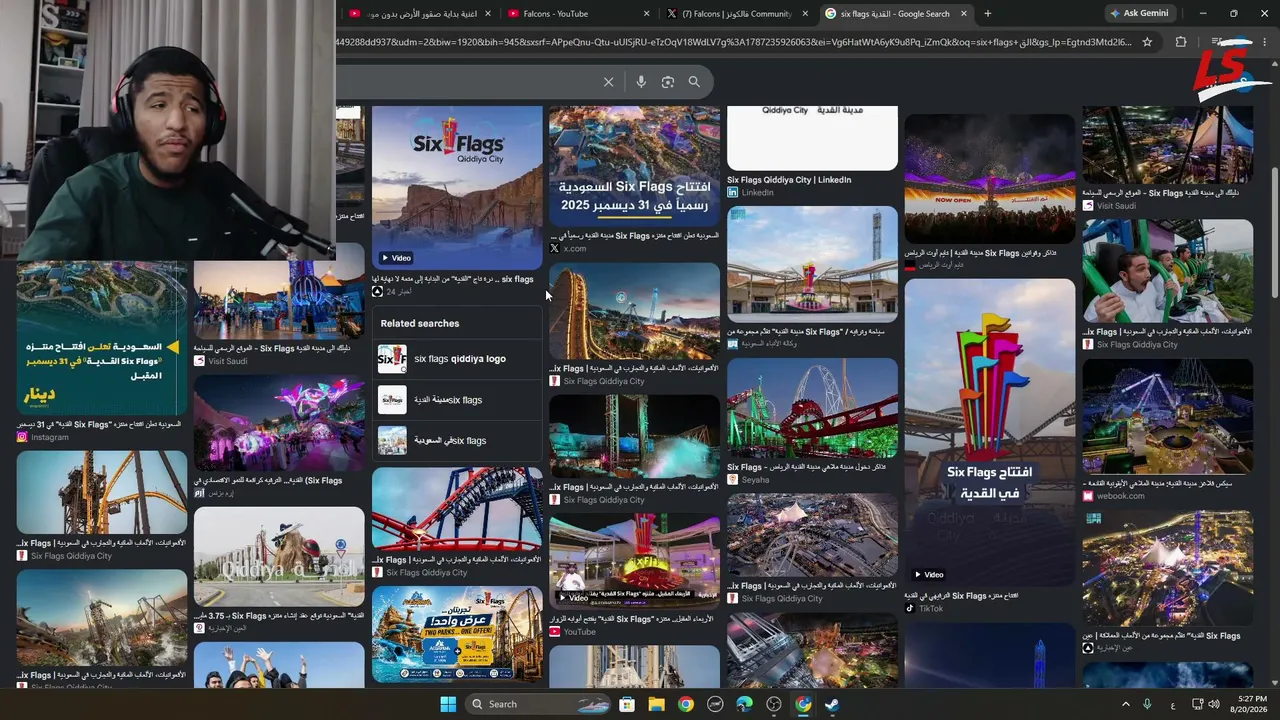The height and width of the screenshot is (720, 1280).
Task: Open Search by image (Lens) camera icon
Action: coord(668,82)
